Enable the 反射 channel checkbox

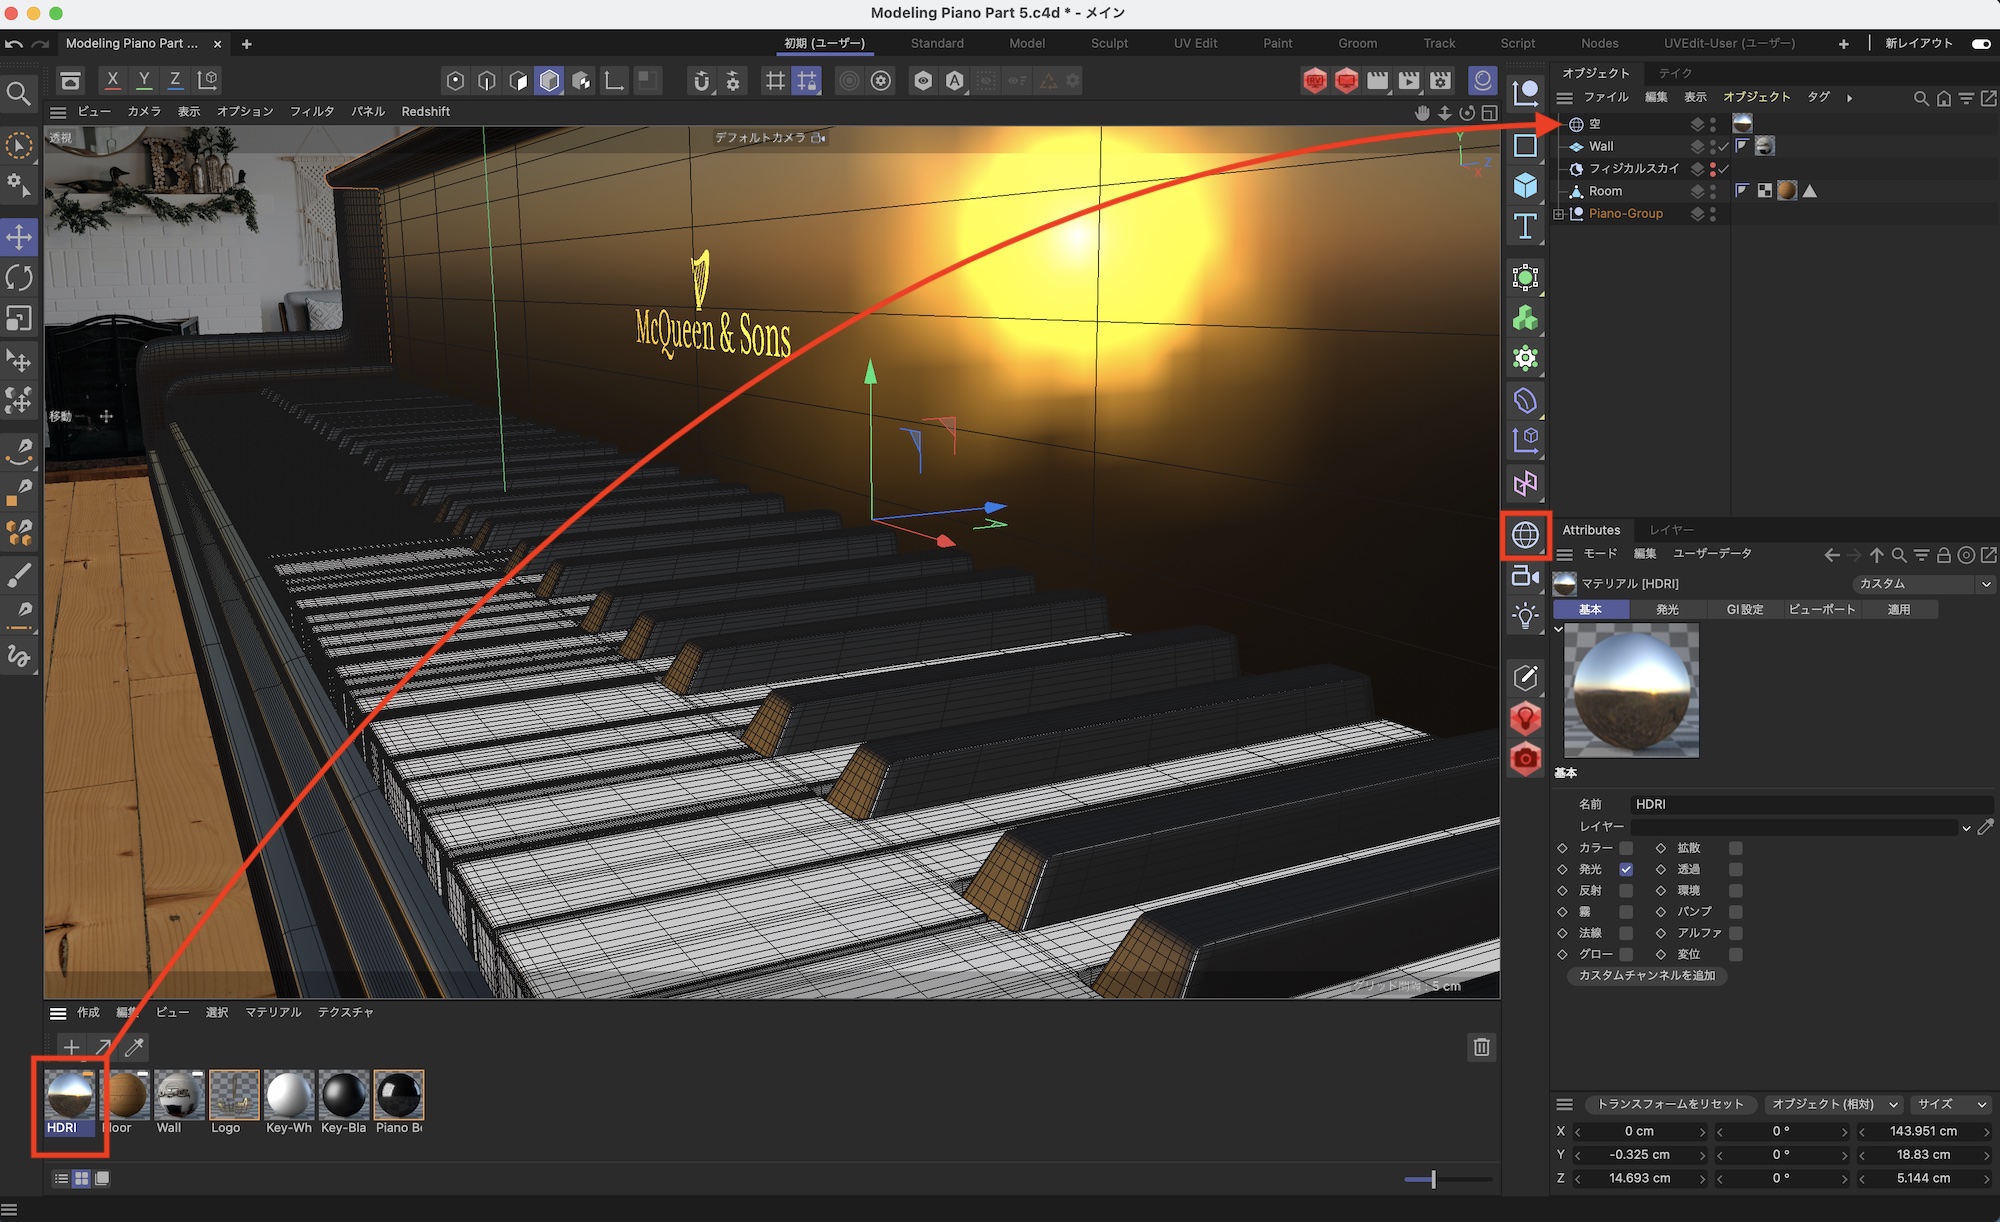coord(1626,890)
